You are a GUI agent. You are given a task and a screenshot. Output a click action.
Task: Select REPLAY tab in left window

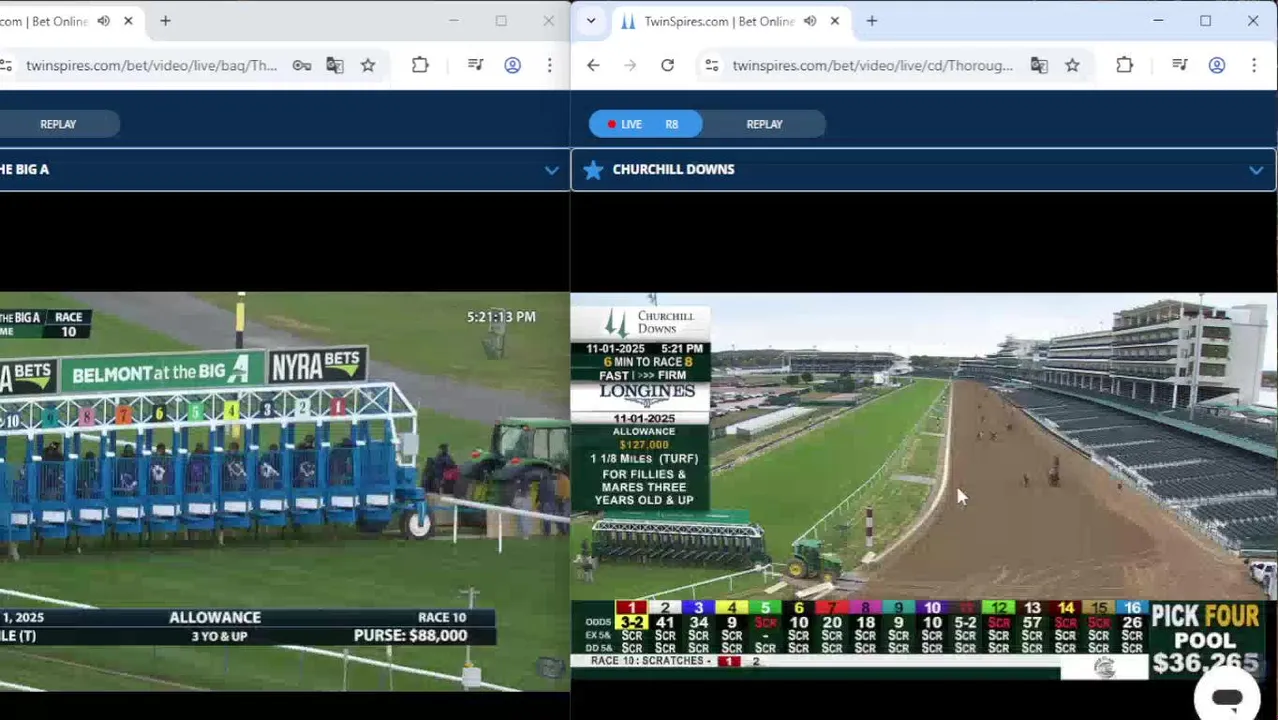(x=58, y=124)
